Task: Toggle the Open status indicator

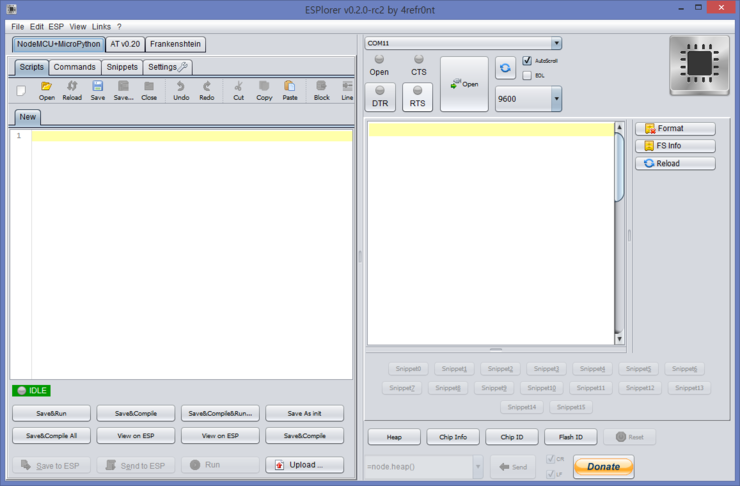Action: coord(379,59)
